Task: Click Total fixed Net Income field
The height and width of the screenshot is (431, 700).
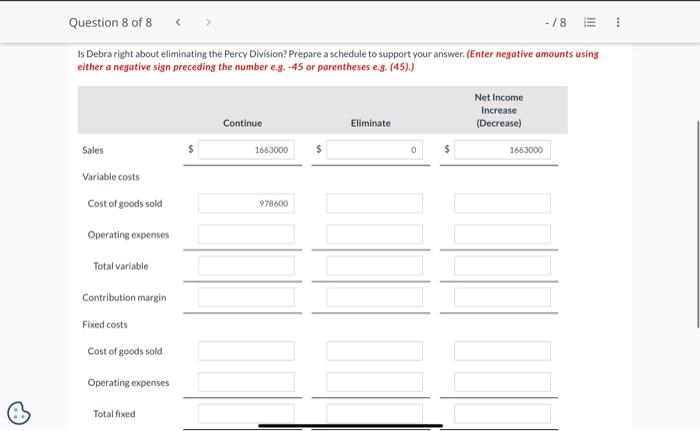Action: [x=503, y=414]
